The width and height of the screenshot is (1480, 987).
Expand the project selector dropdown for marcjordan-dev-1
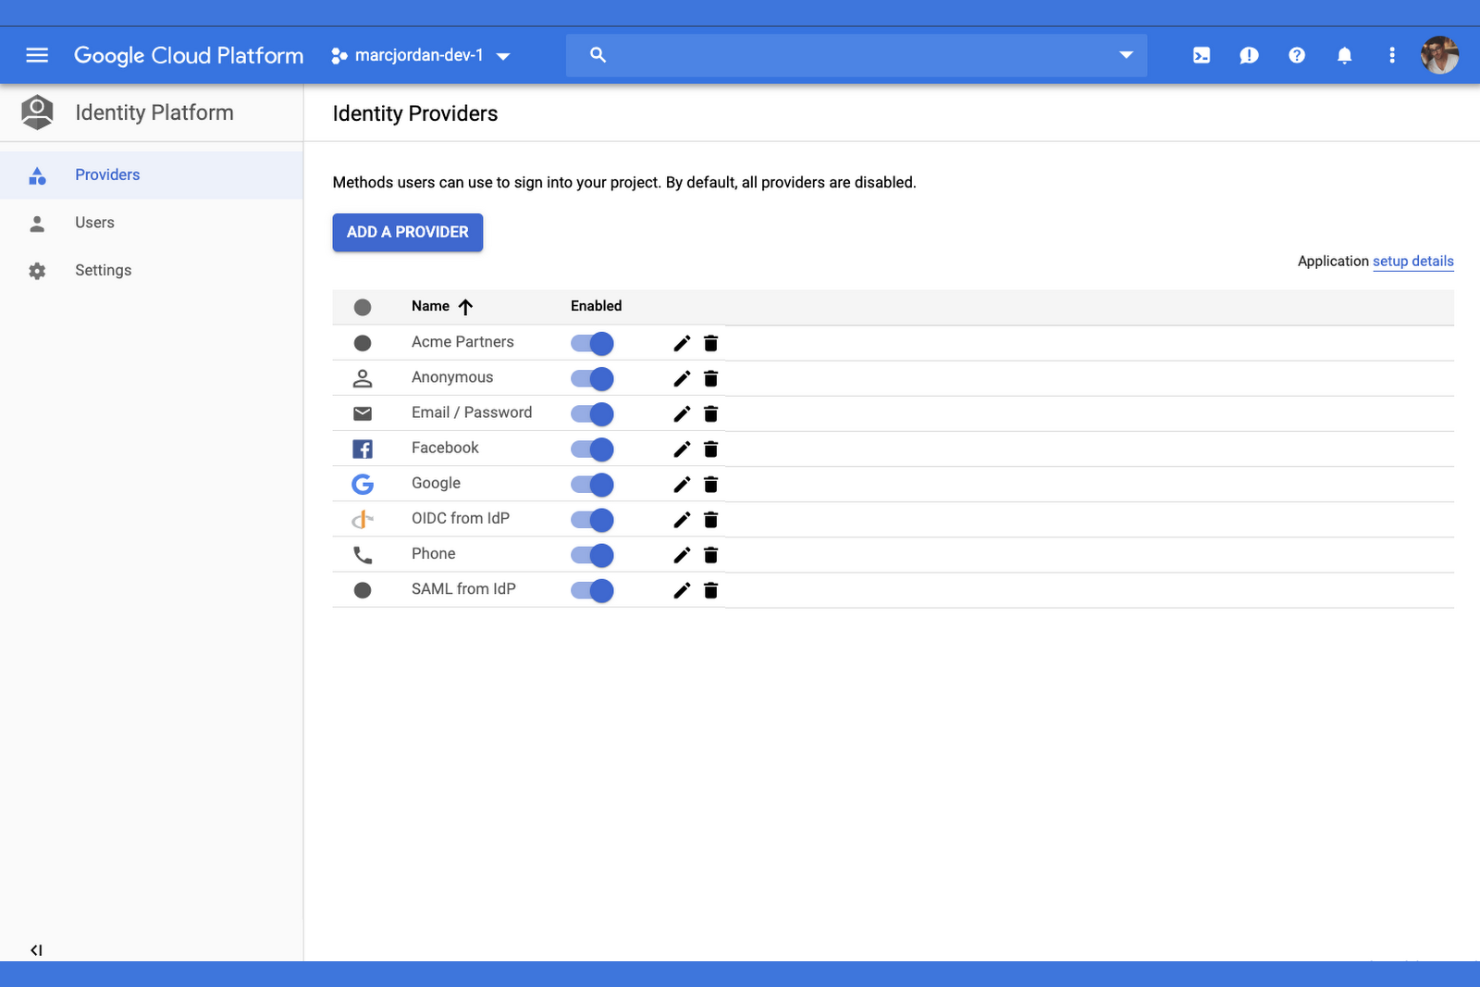pyautogui.click(x=503, y=55)
